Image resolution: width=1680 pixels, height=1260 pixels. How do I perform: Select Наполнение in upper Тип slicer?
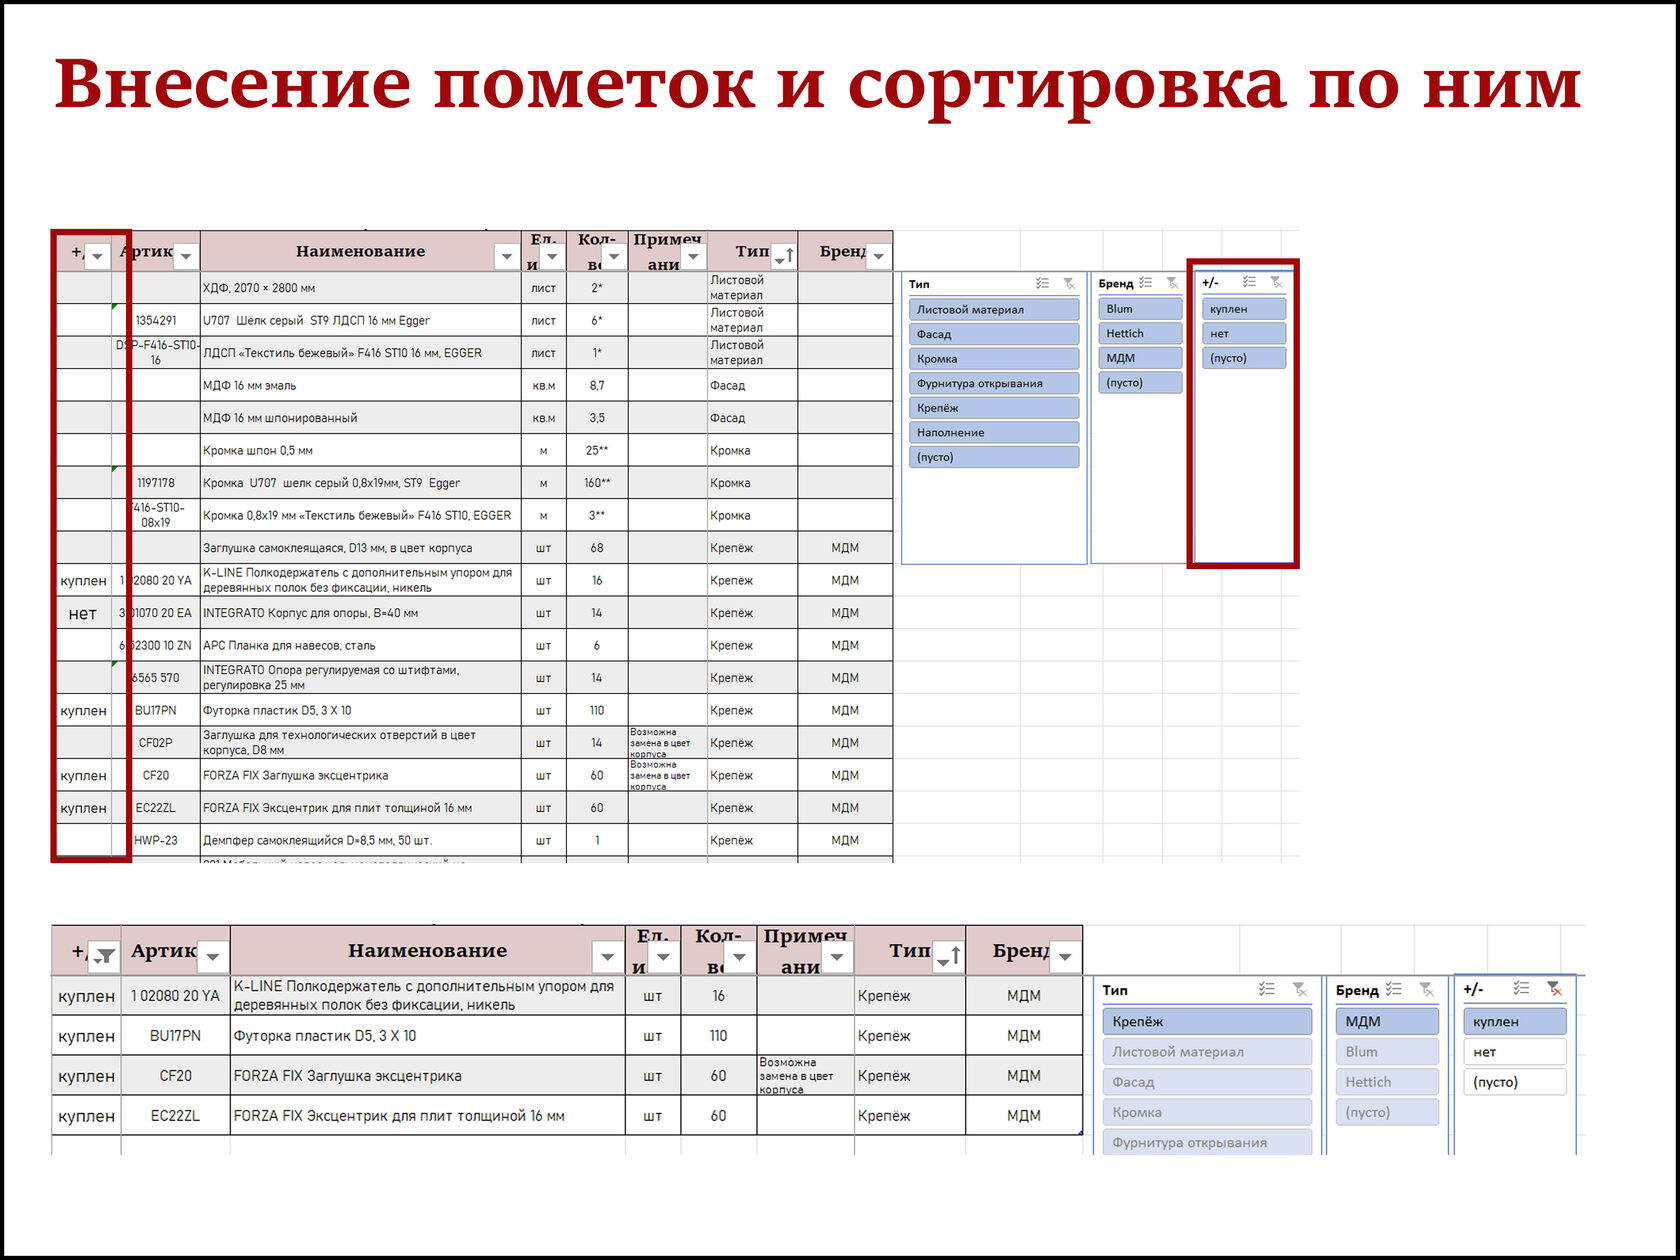pos(994,432)
